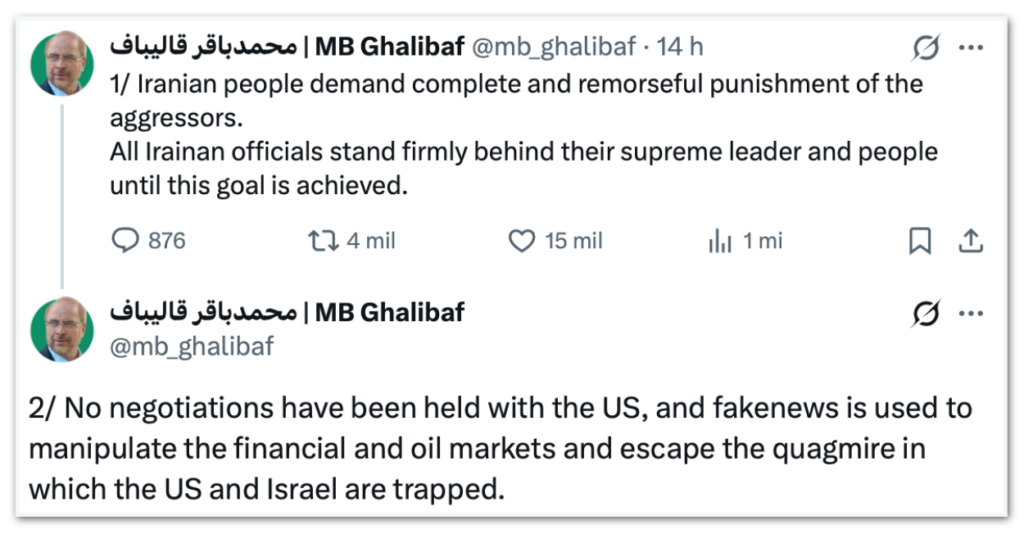Click the 14 h timestamp link
This screenshot has width=1024, height=534.
tap(684, 47)
